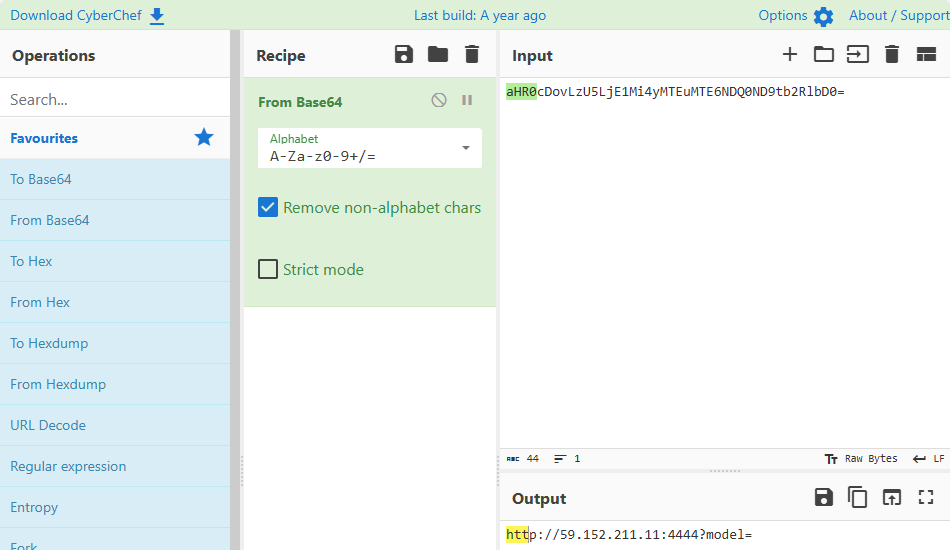Image resolution: width=950 pixels, height=550 pixels.
Task: Save the recipe with the floppy icon
Action: [404, 55]
